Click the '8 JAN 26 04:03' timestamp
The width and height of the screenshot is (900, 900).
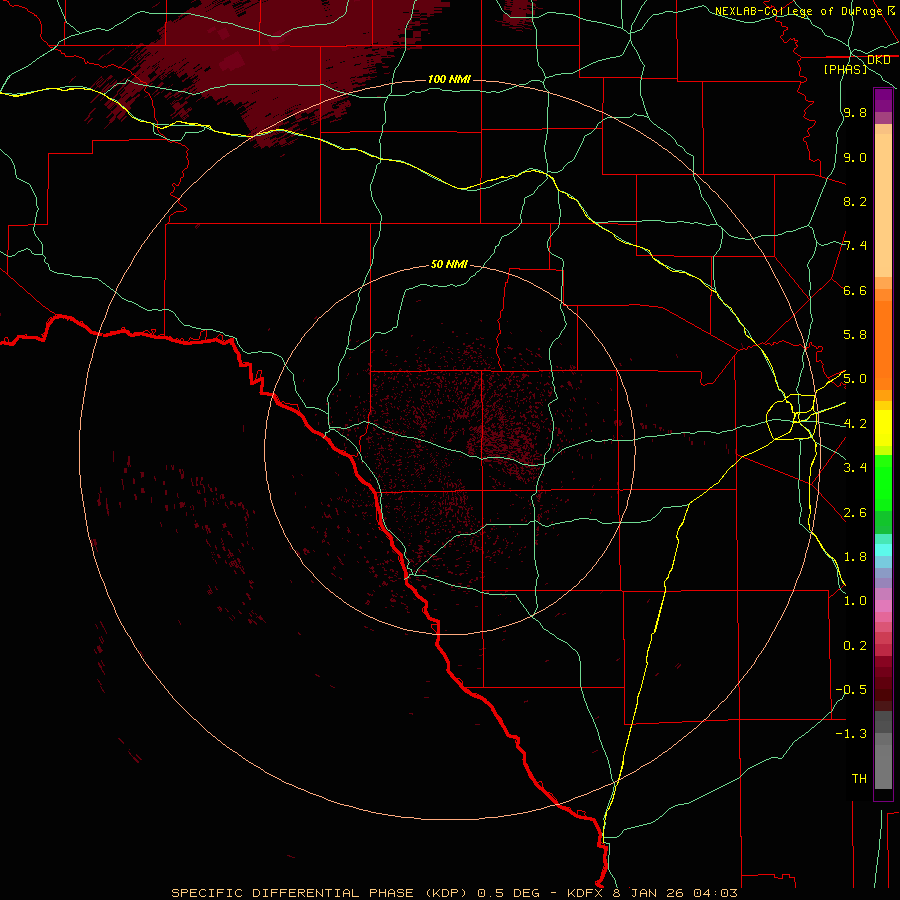[676, 893]
